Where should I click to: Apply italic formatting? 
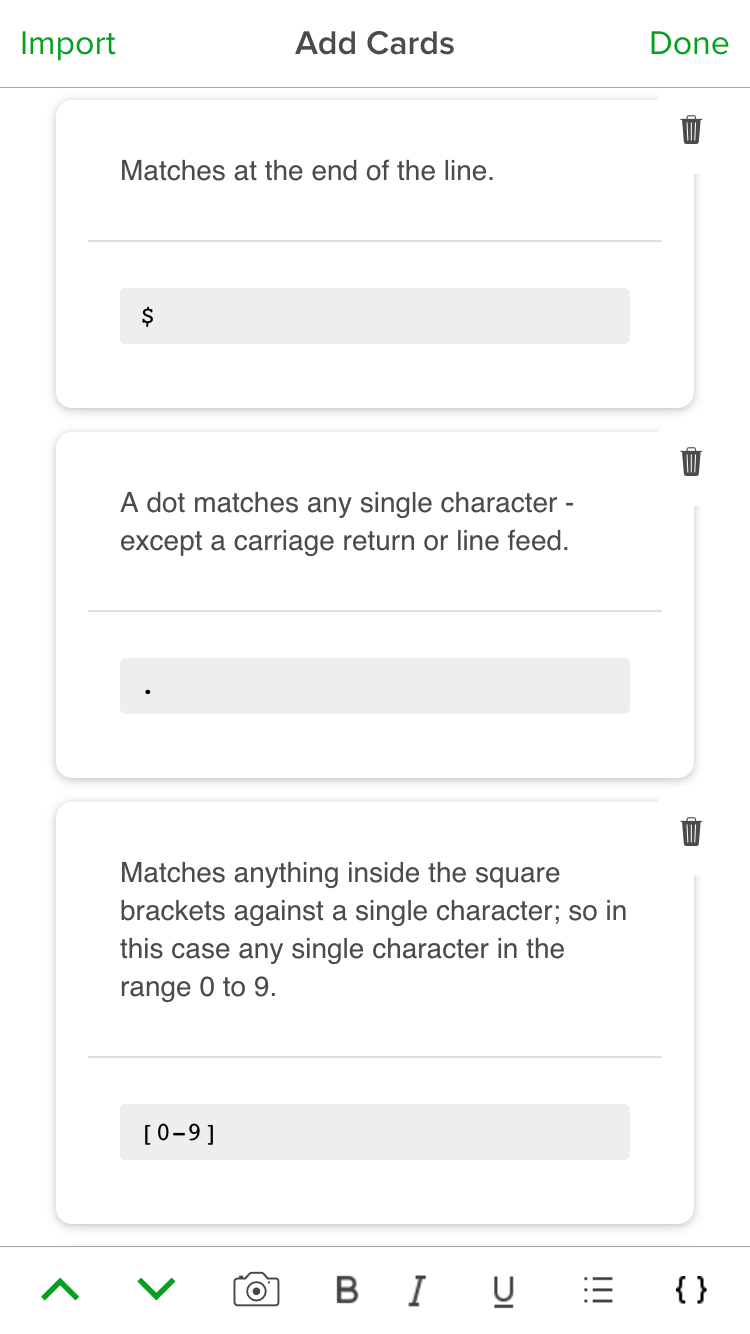point(417,1289)
